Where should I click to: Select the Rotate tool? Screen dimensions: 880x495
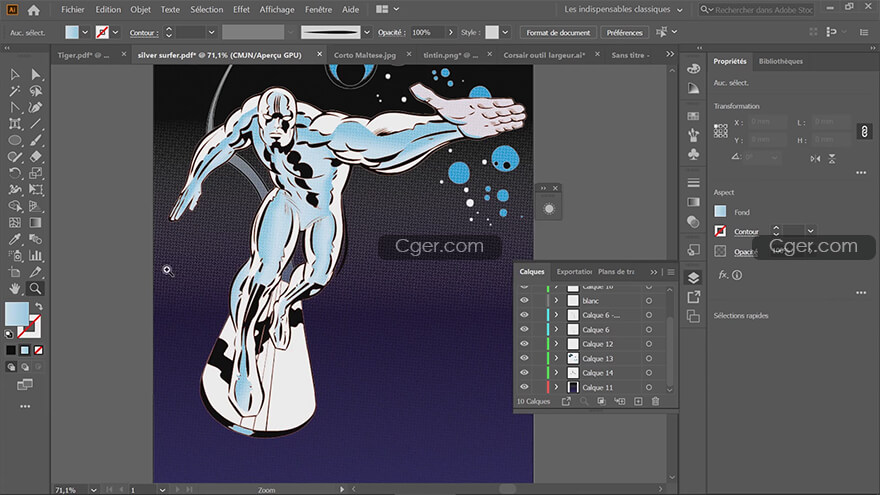15,173
